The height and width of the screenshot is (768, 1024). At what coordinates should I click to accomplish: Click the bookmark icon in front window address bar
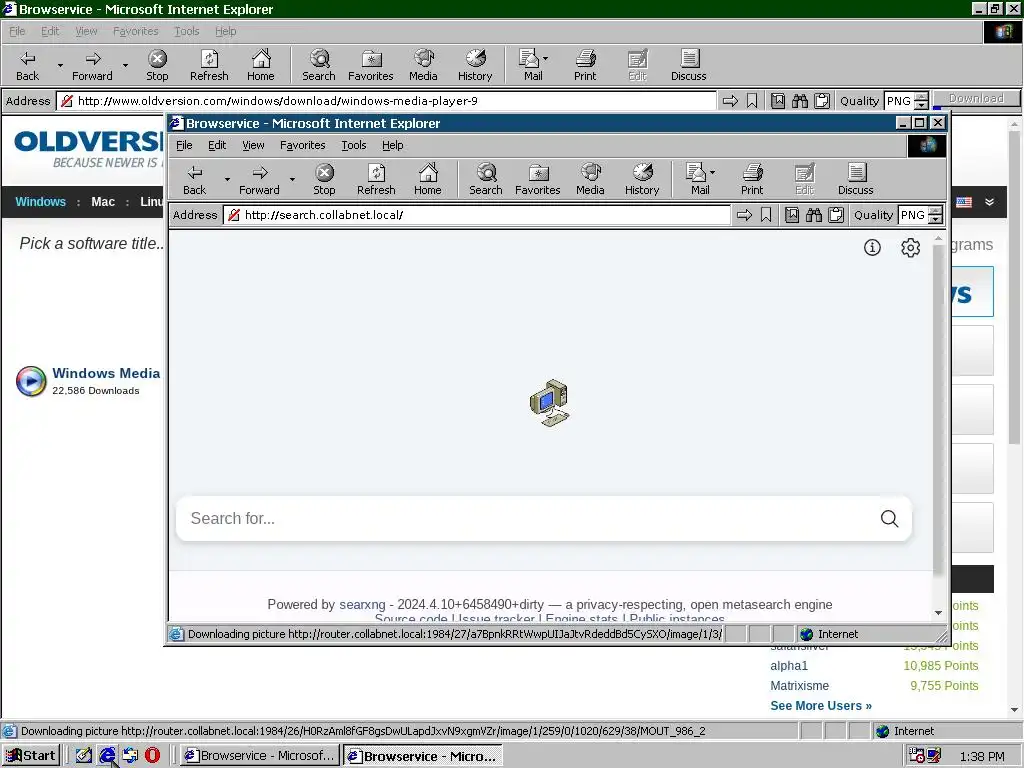[766, 215]
